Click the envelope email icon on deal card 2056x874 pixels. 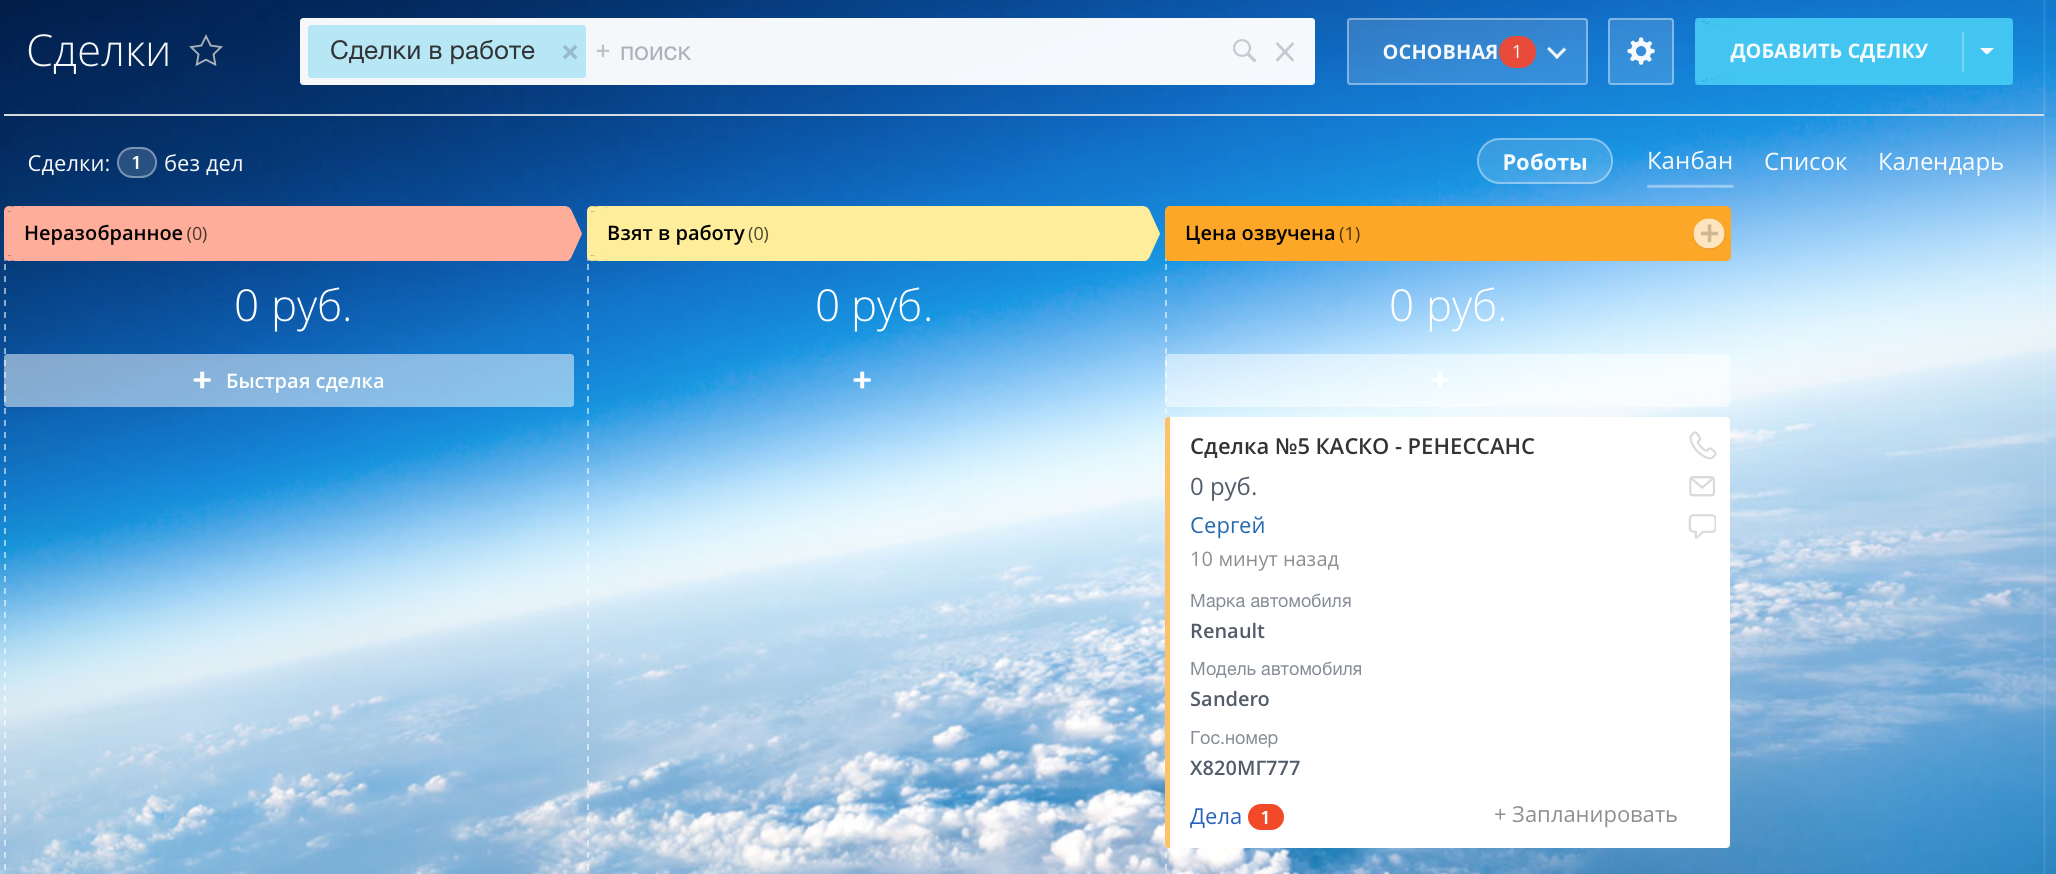pyautogui.click(x=1702, y=486)
